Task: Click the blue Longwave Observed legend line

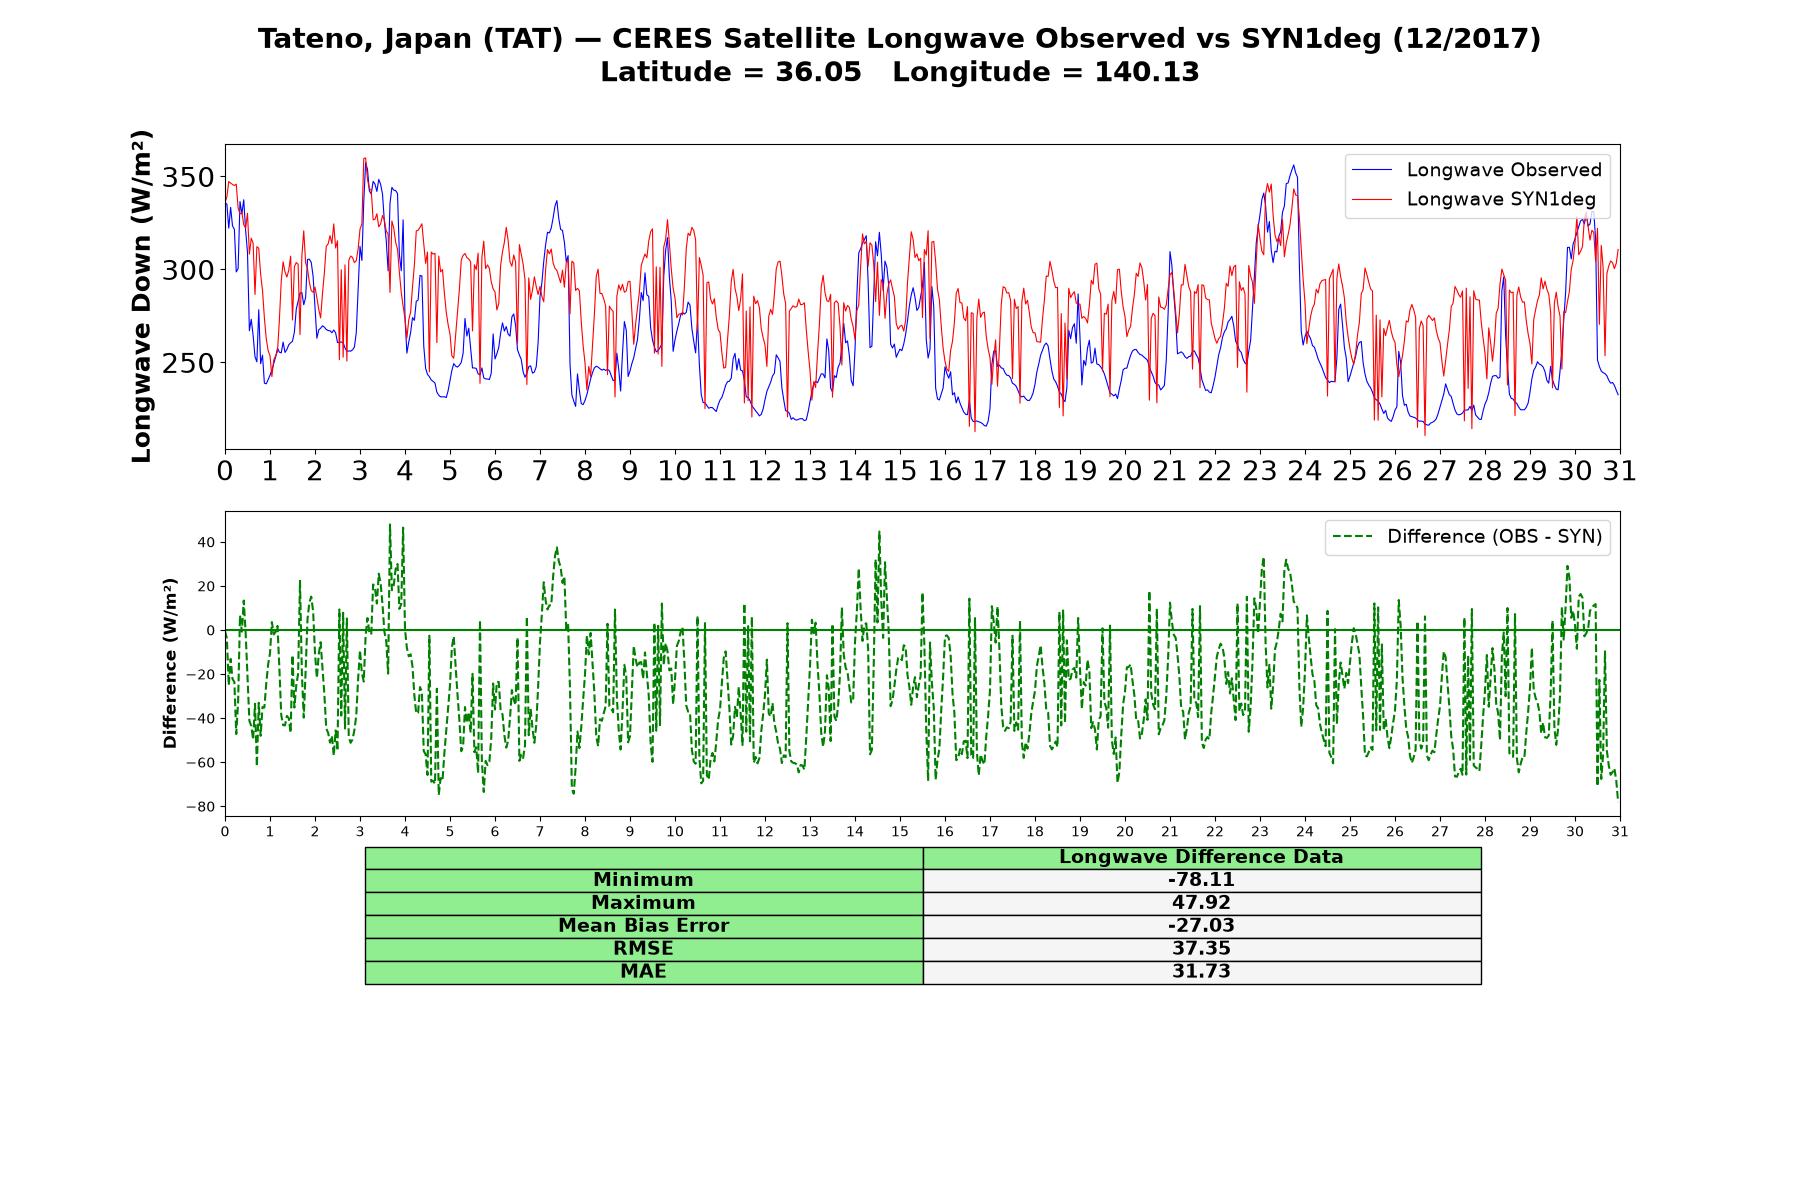Action: click(x=1372, y=170)
